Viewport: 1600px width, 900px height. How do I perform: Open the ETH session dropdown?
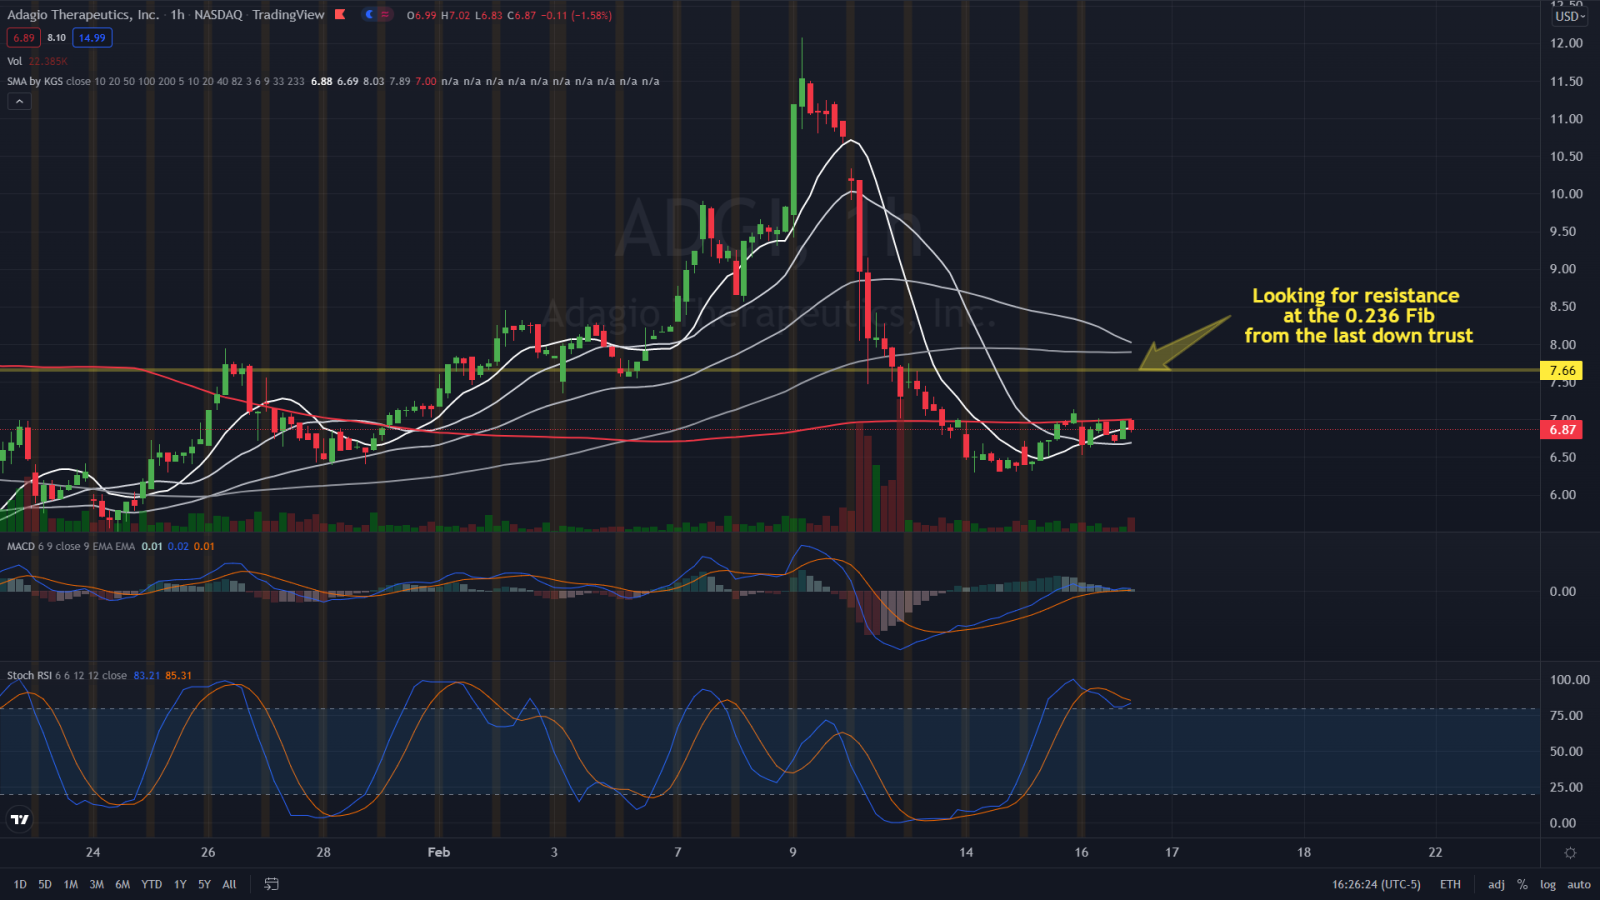1450,884
